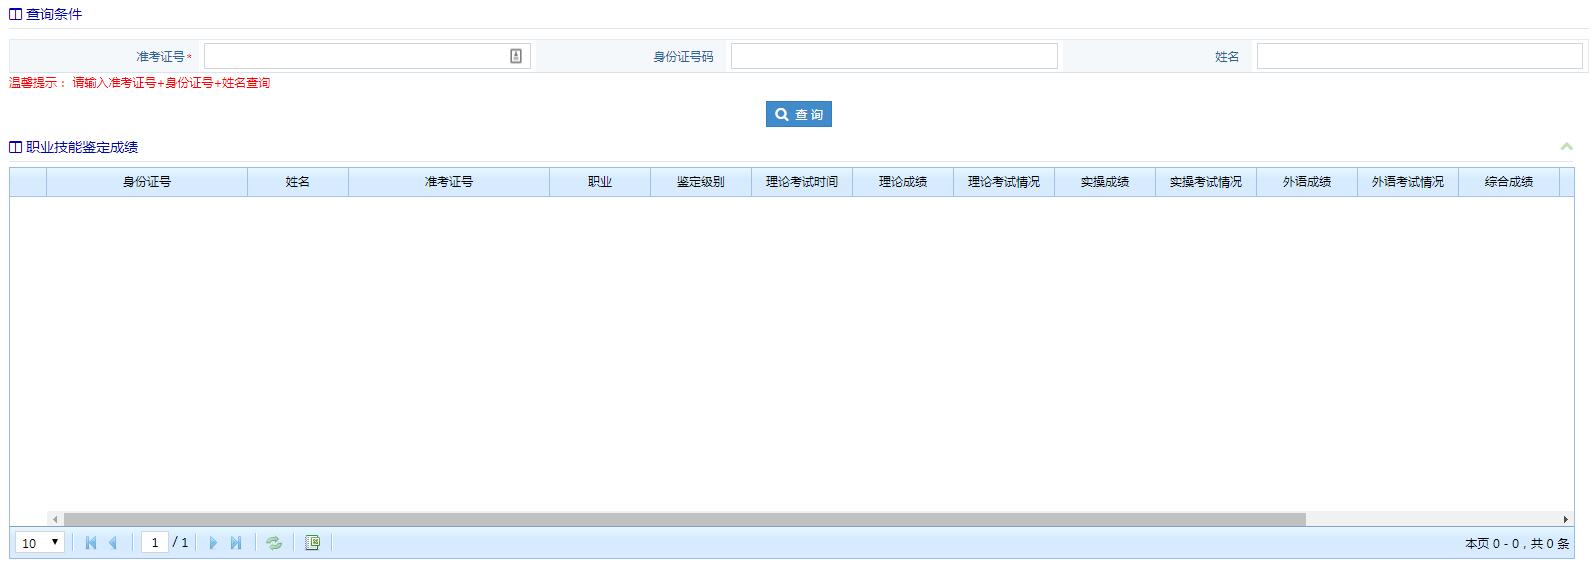Refresh the results grid
Screen dimensions: 1596x581
tap(274, 543)
